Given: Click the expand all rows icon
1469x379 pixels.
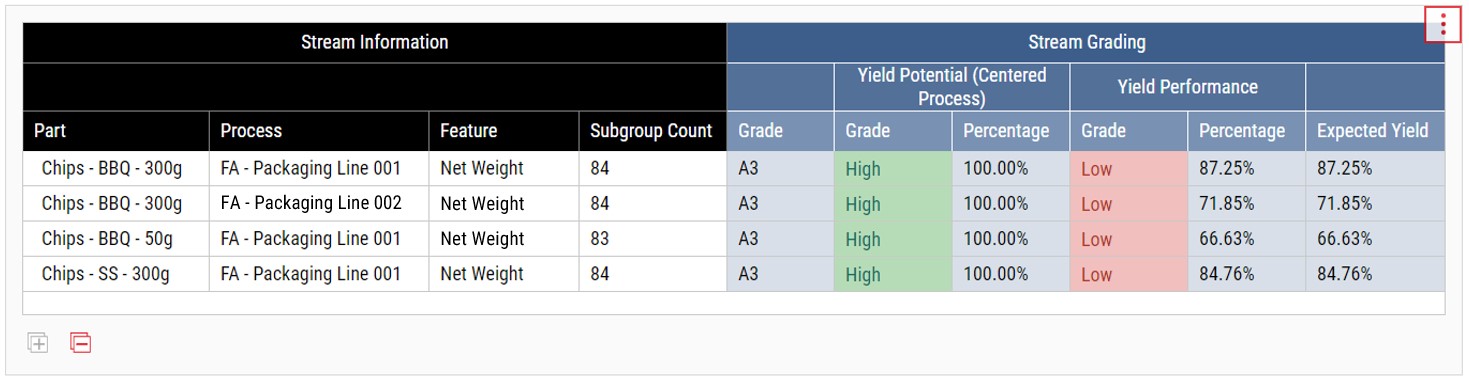Looking at the screenshot, I should (x=38, y=343).
